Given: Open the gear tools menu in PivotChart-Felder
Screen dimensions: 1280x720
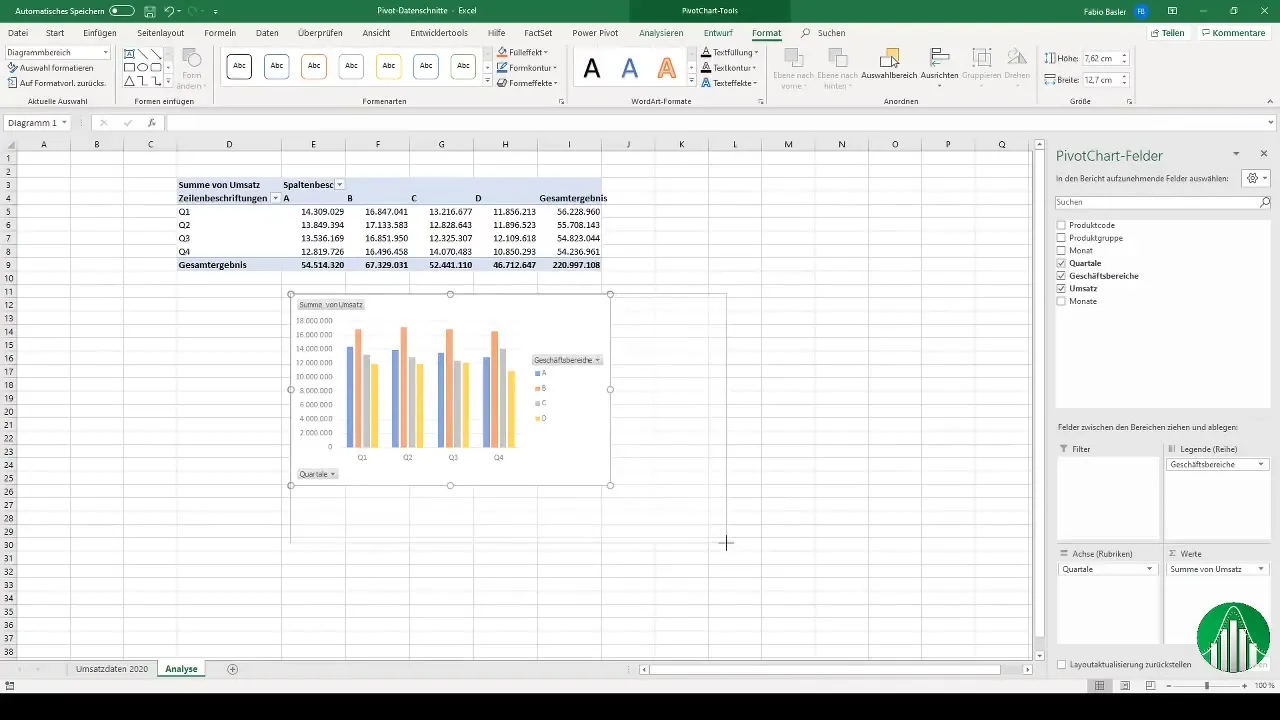Looking at the screenshot, I should coord(1254,178).
